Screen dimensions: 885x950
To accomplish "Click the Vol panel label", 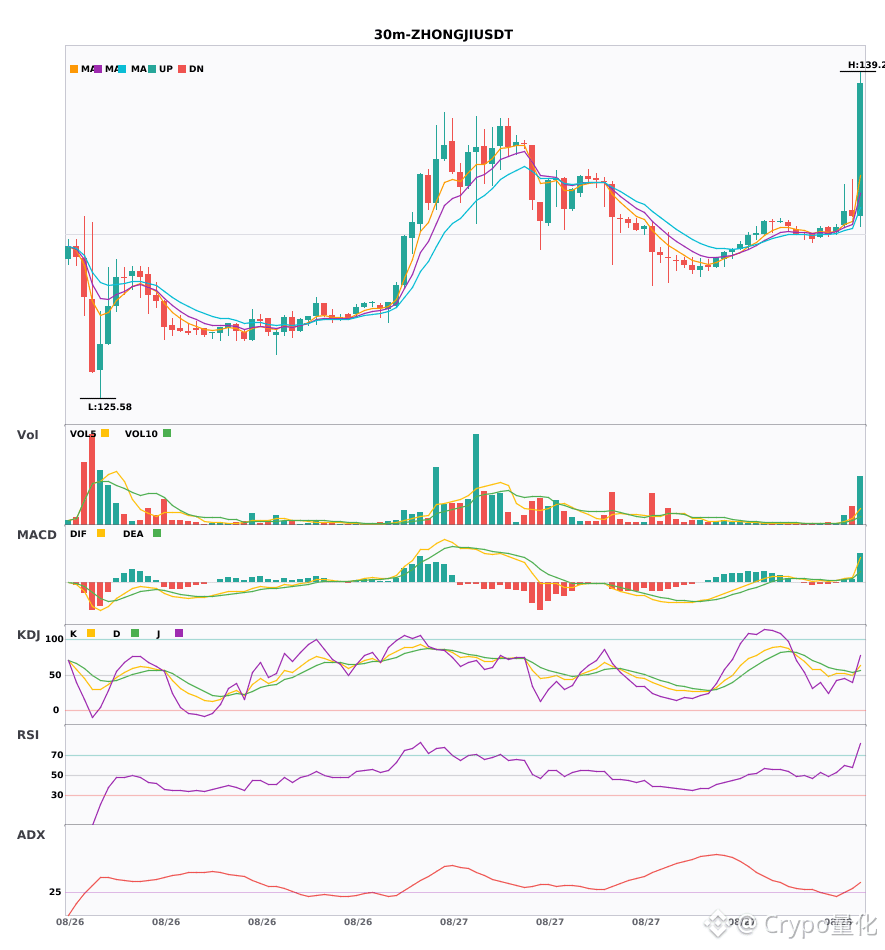I will coord(27,435).
